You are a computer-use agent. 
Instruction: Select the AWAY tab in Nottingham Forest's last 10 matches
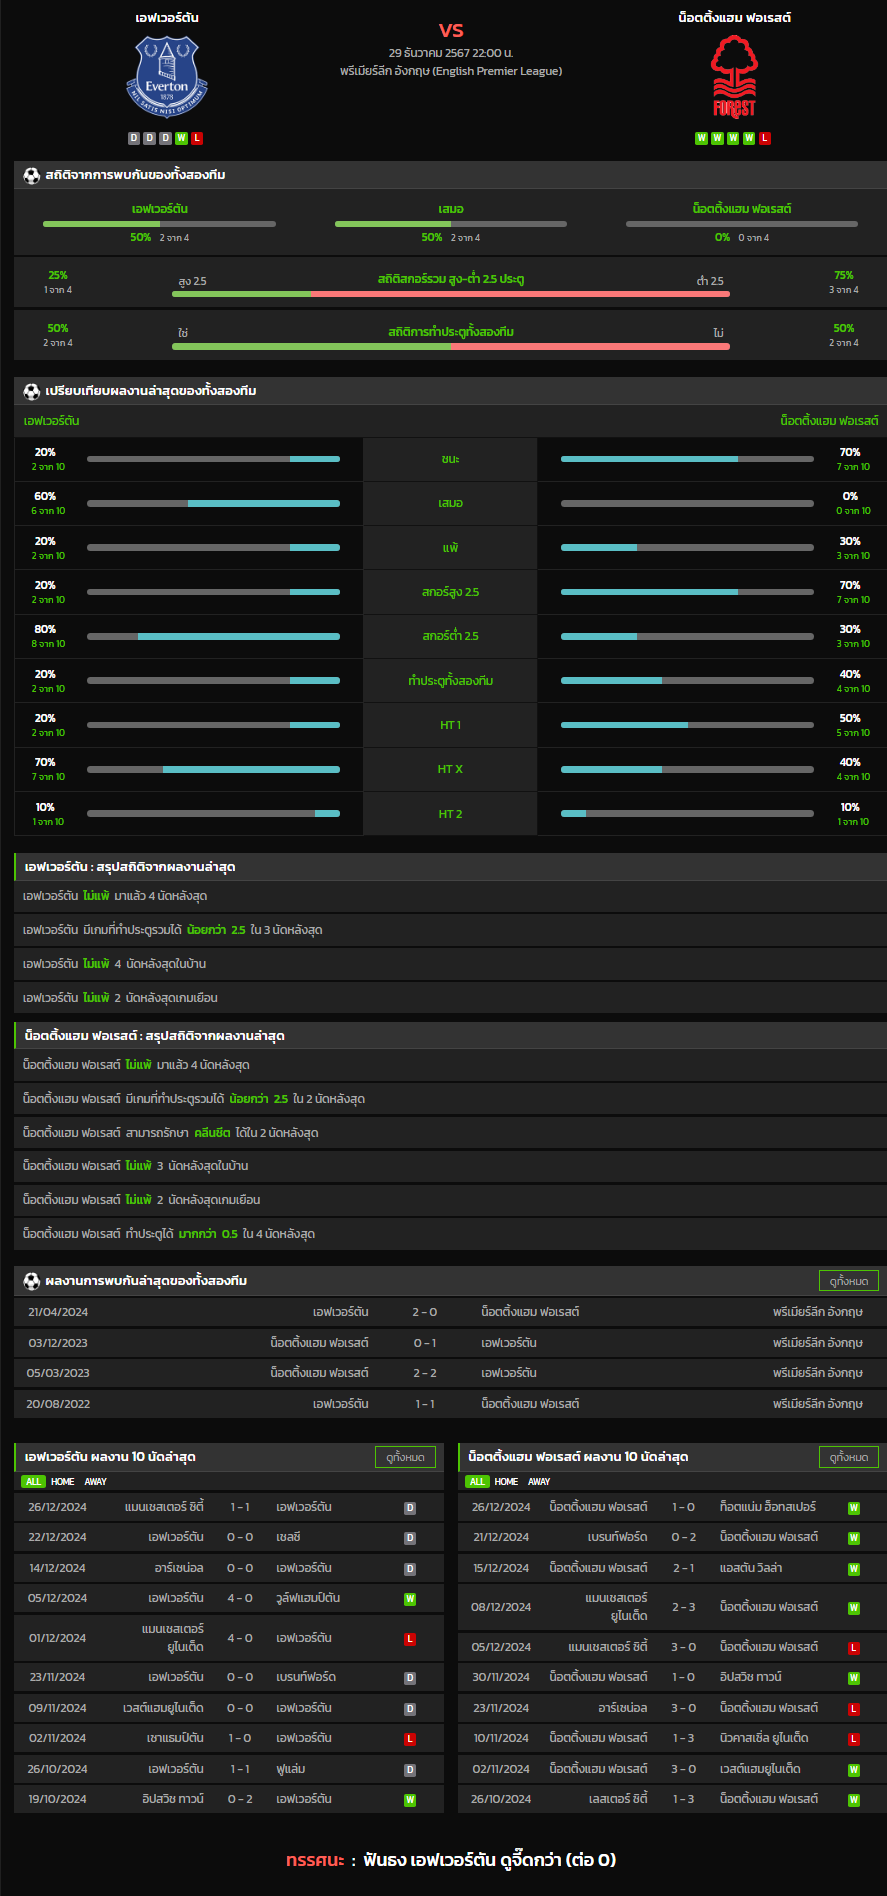pyautogui.click(x=539, y=1482)
